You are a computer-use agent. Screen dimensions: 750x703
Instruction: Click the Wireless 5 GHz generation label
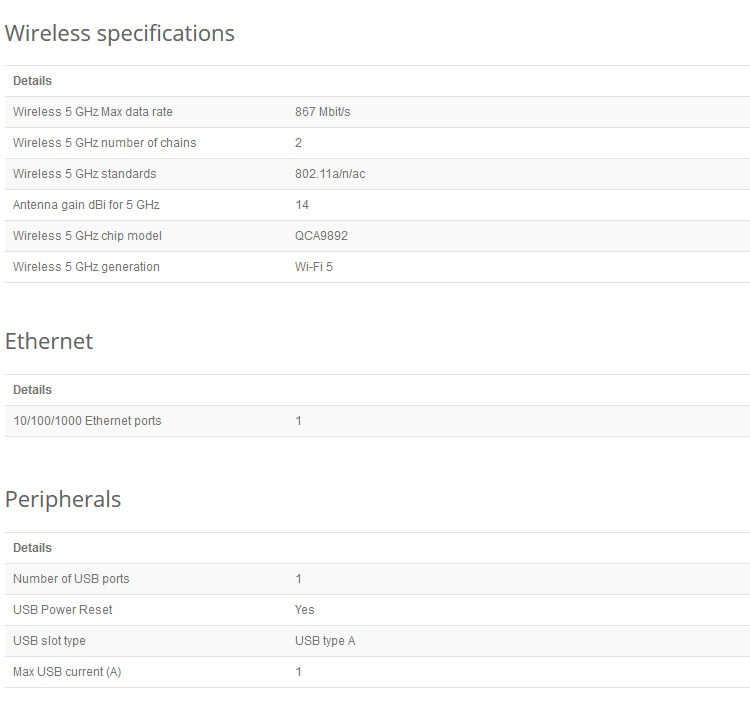(86, 267)
